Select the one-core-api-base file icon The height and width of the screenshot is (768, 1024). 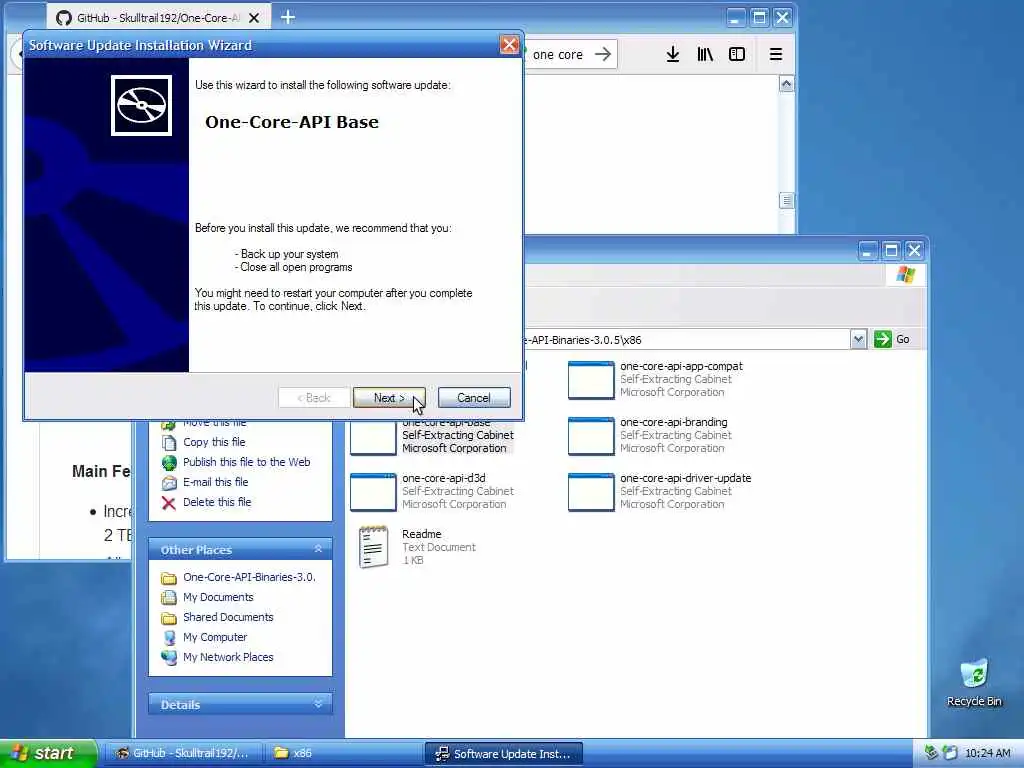point(373,438)
